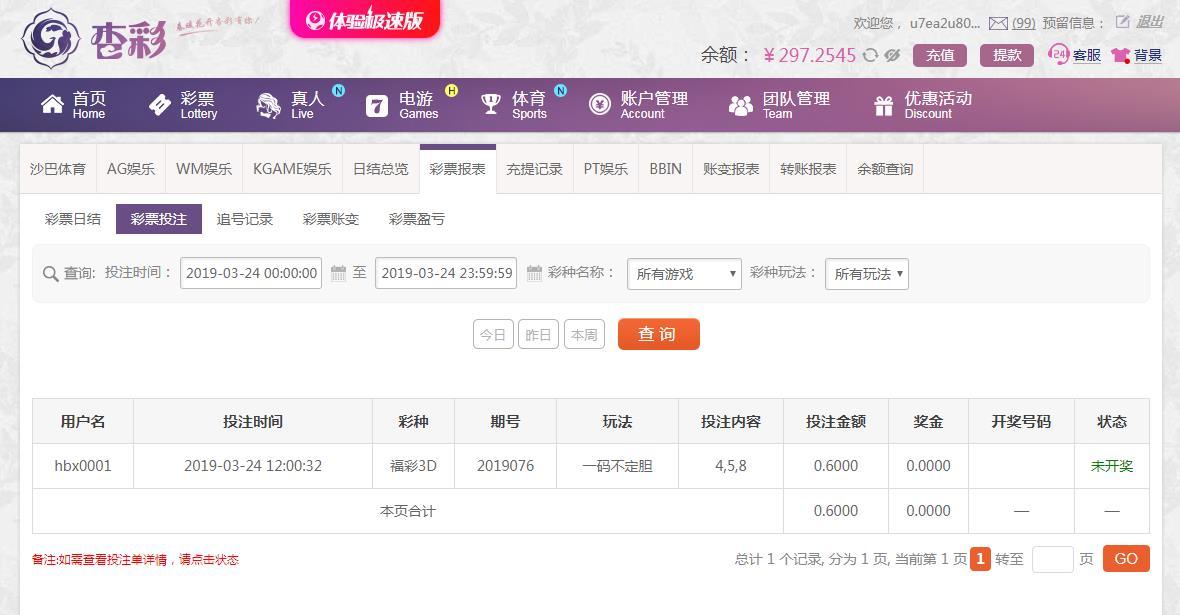Image resolution: width=1180 pixels, height=615 pixels.
Task: Click the 杏彩 site logo
Action: click(95, 38)
